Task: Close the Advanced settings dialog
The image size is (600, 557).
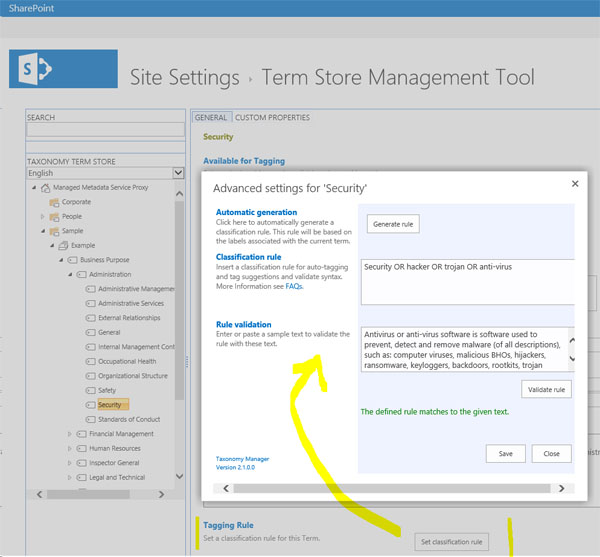Action: (575, 184)
